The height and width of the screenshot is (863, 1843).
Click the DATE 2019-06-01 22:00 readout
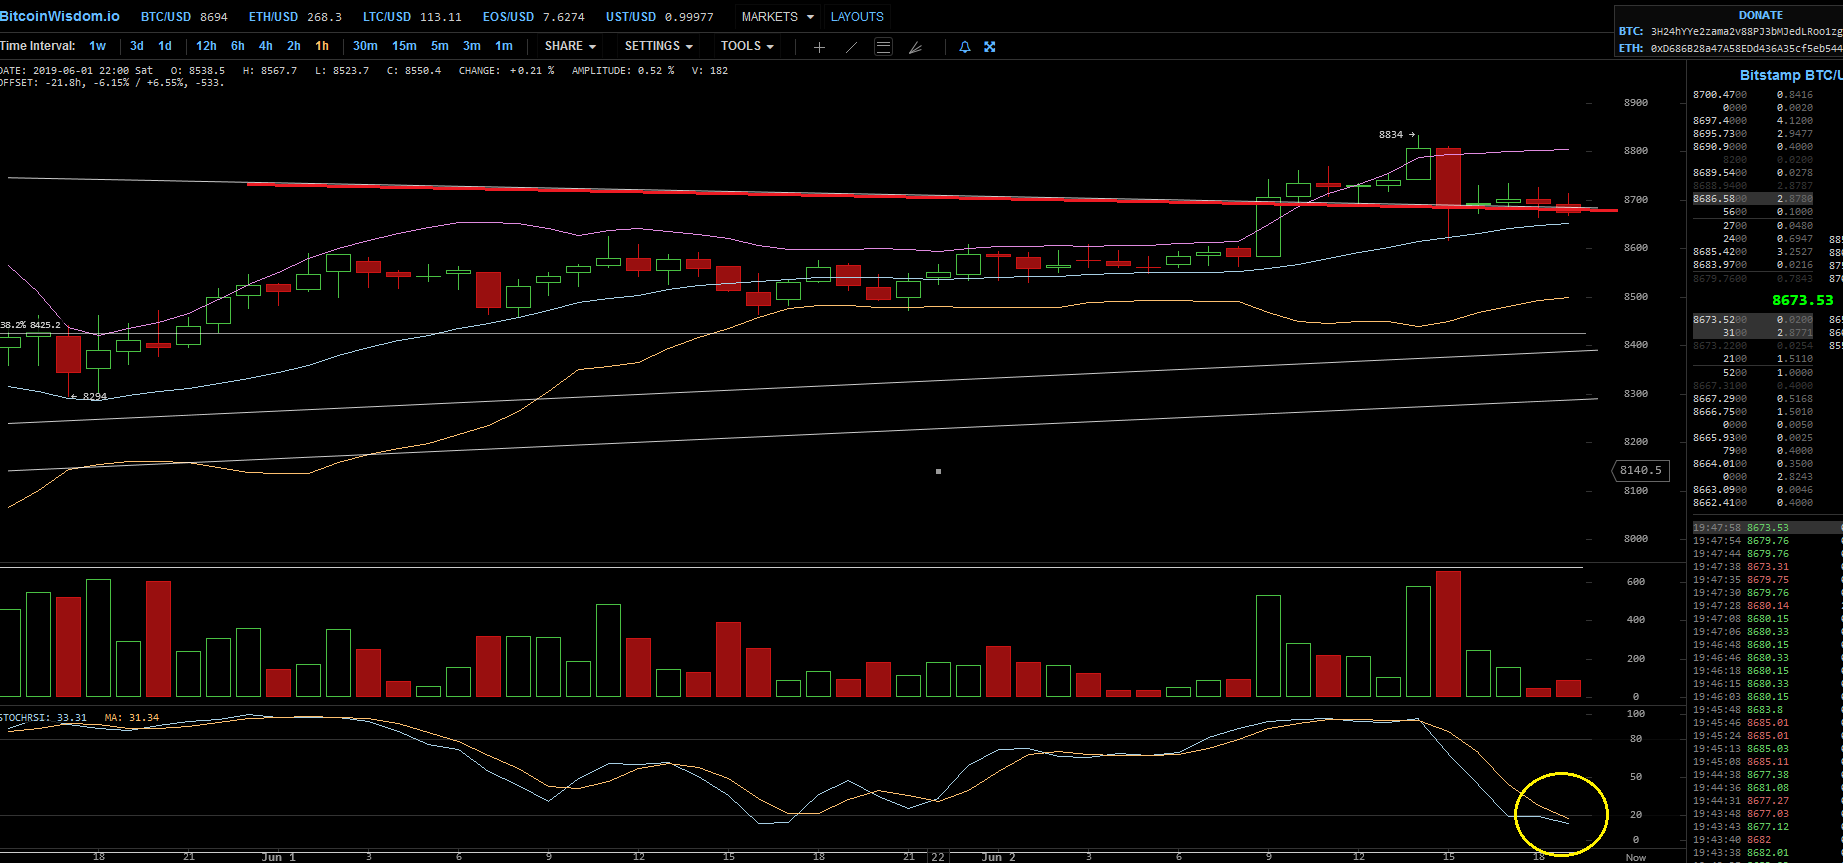click(x=77, y=71)
